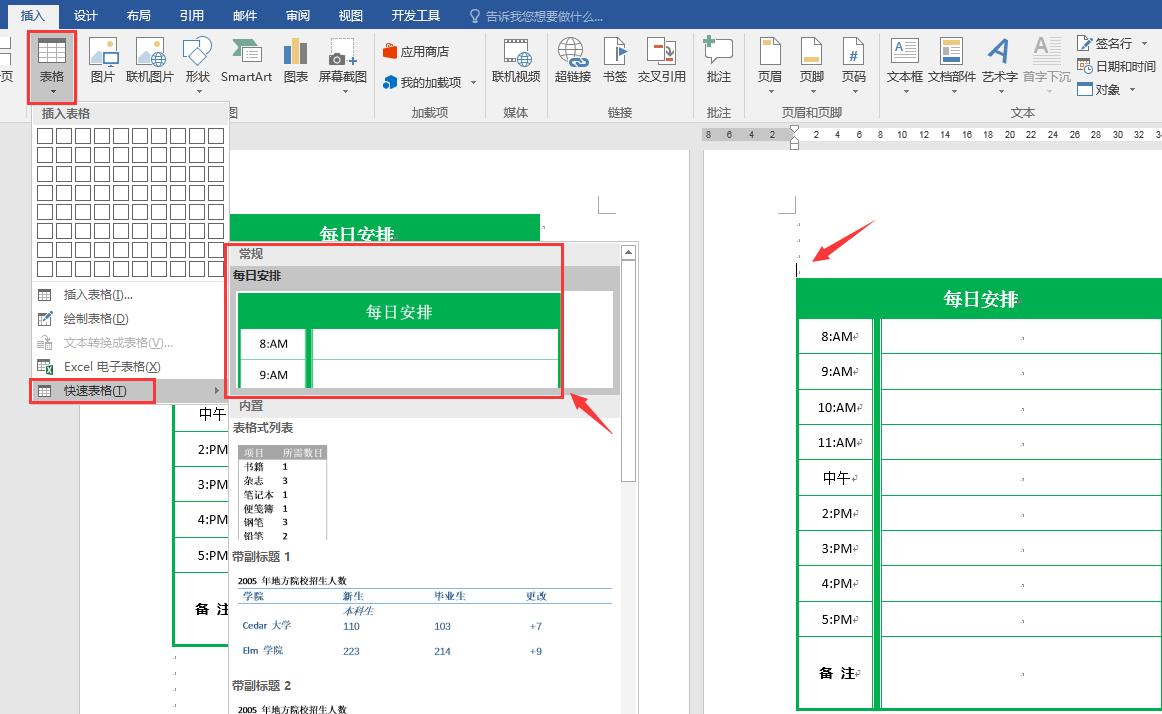Click the 告诉我您想要做什么 search box

pos(544,16)
